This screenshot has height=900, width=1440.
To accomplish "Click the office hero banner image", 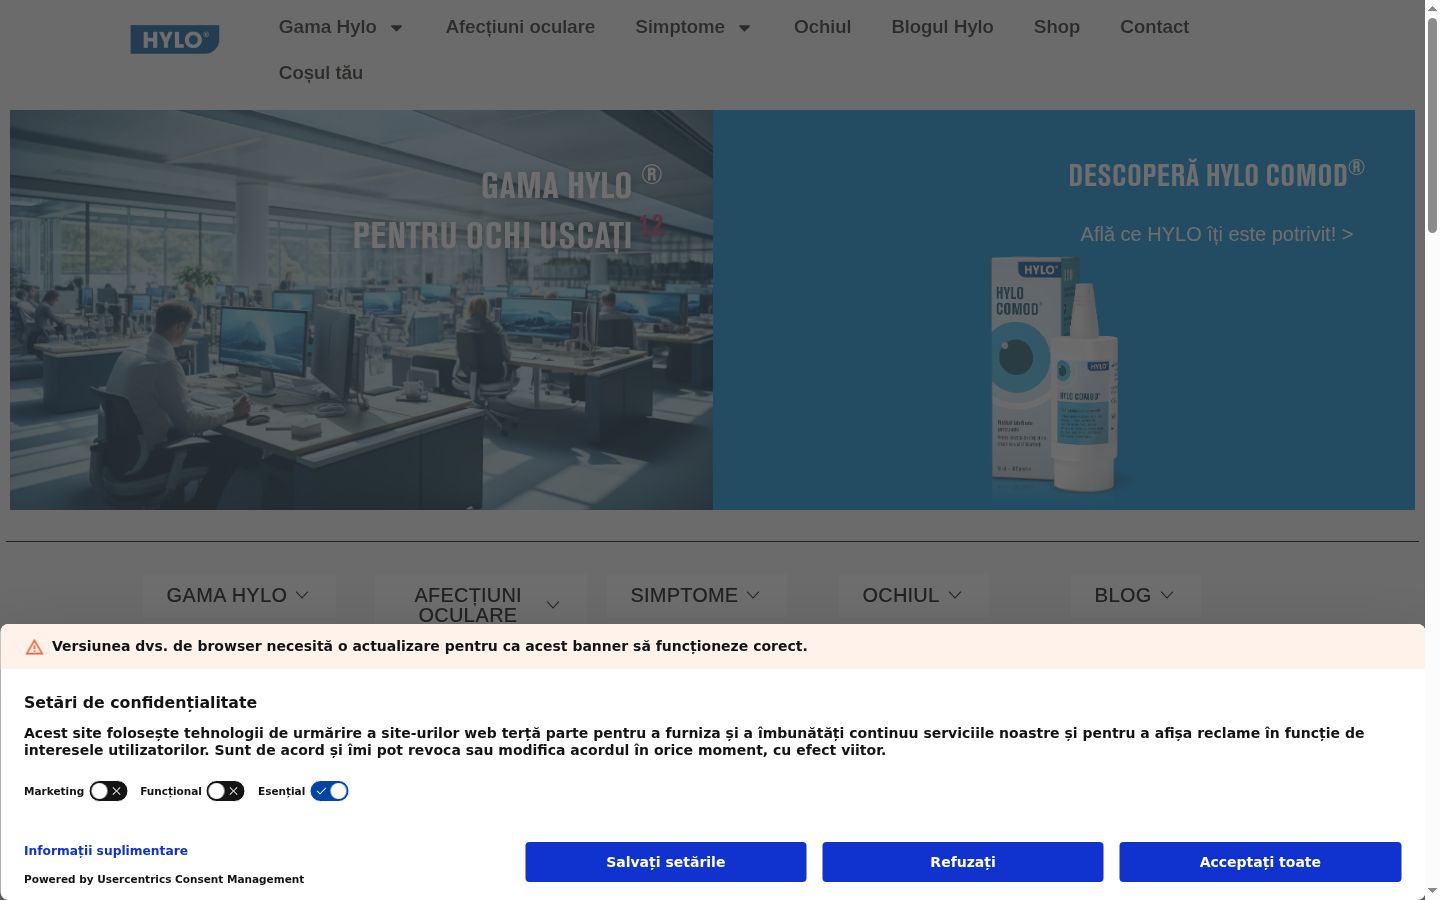I will point(361,310).
